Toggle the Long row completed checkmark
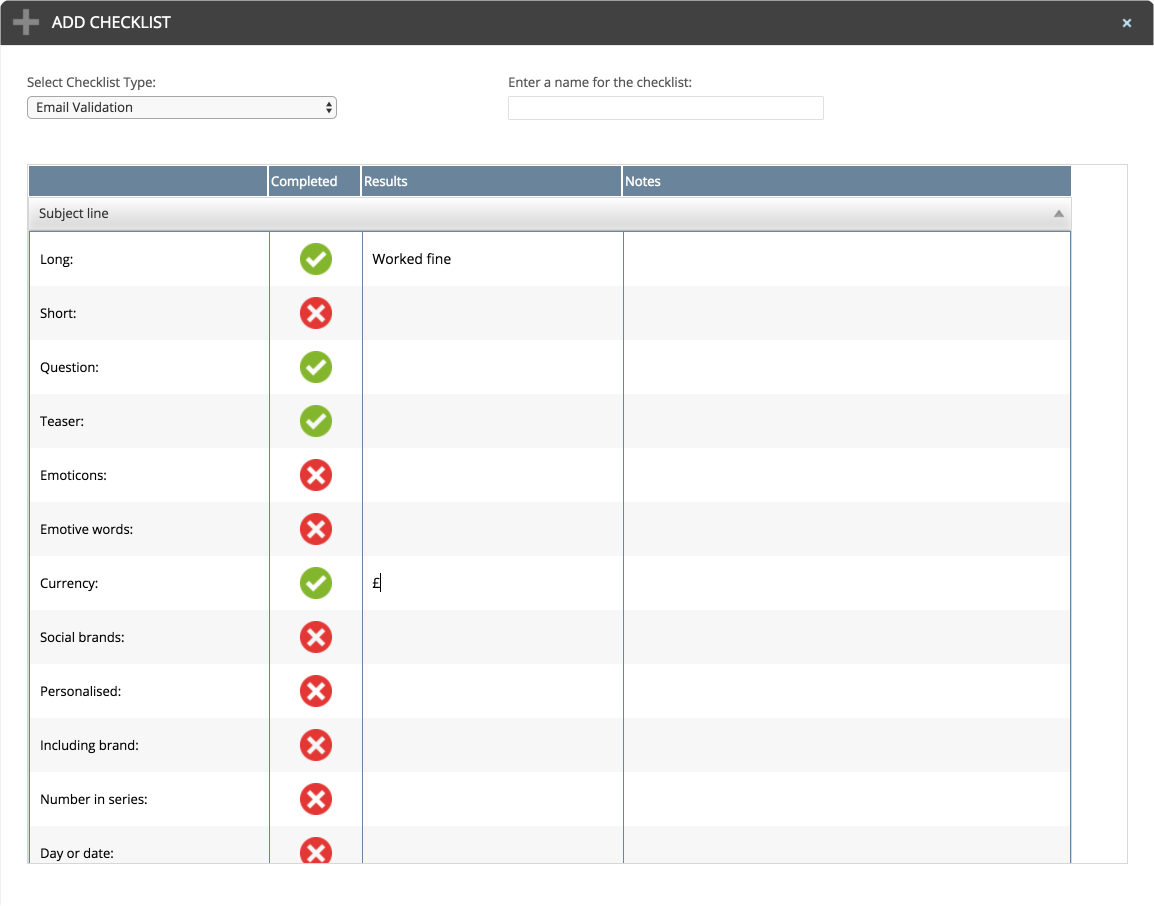This screenshot has height=906, width=1154. 316,260
